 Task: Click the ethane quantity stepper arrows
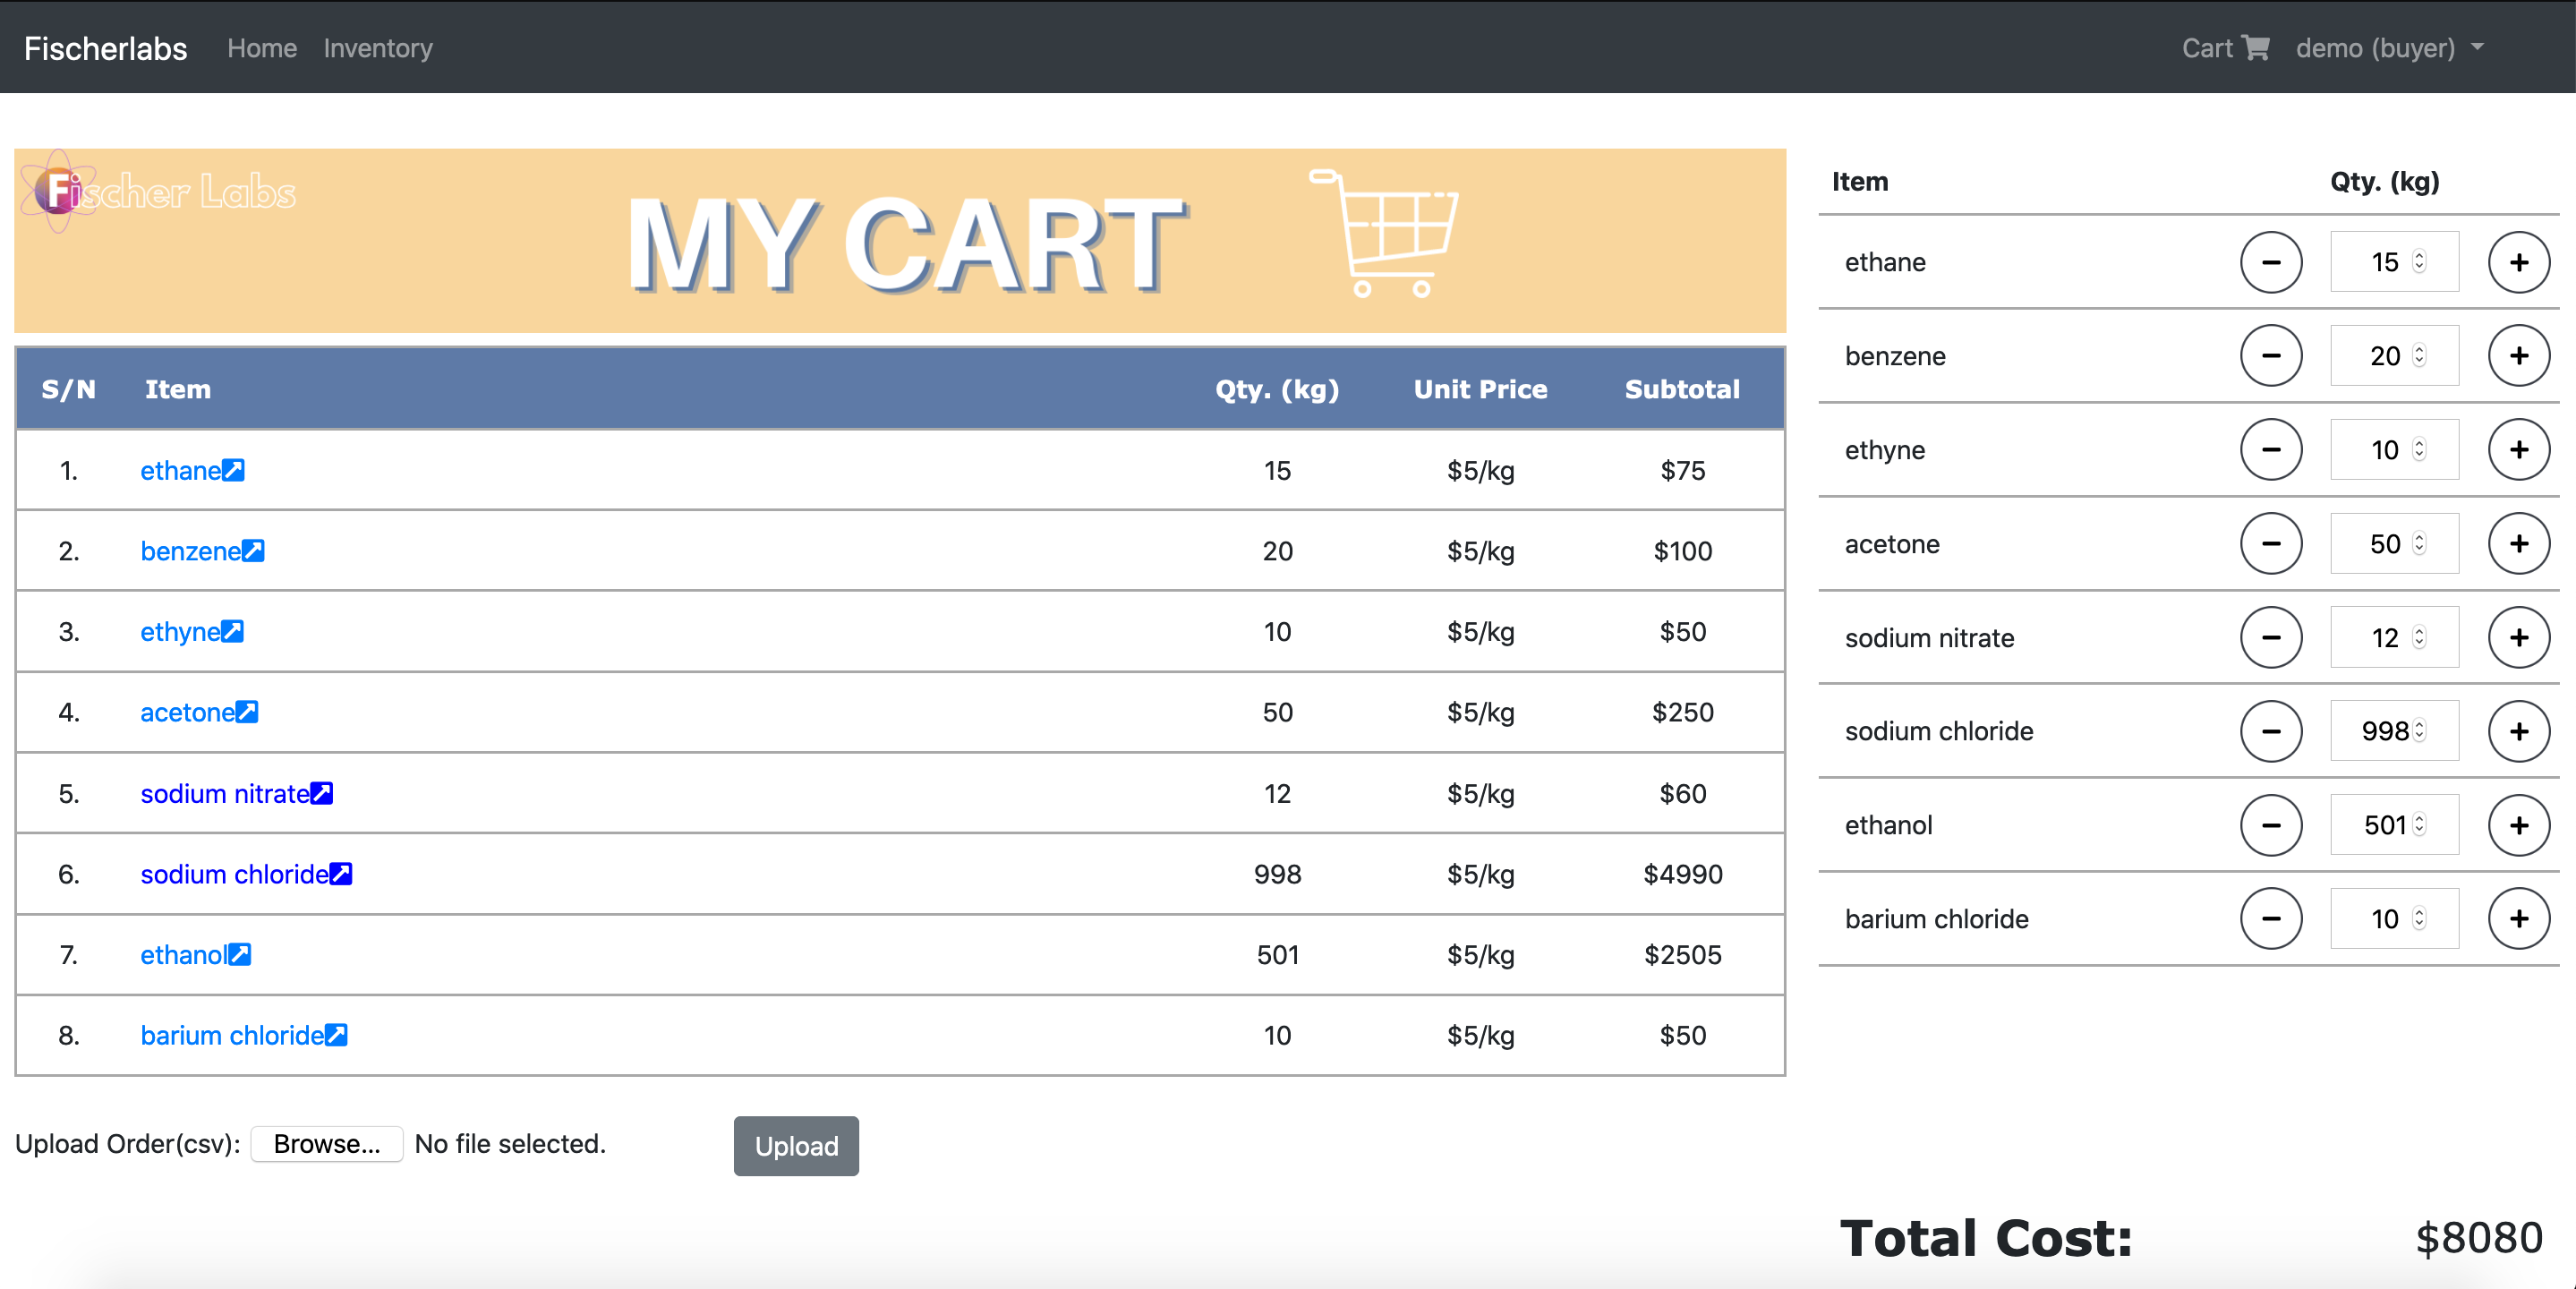pos(2419,262)
